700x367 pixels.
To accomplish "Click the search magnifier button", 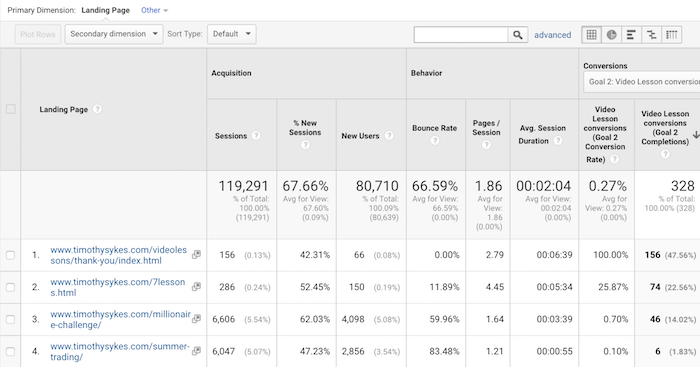I will tap(518, 35).
